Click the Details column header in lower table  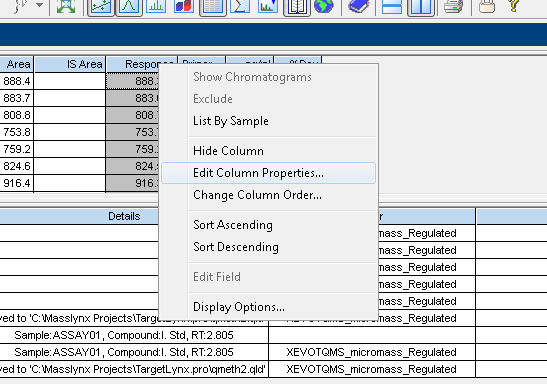pos(124,216)
